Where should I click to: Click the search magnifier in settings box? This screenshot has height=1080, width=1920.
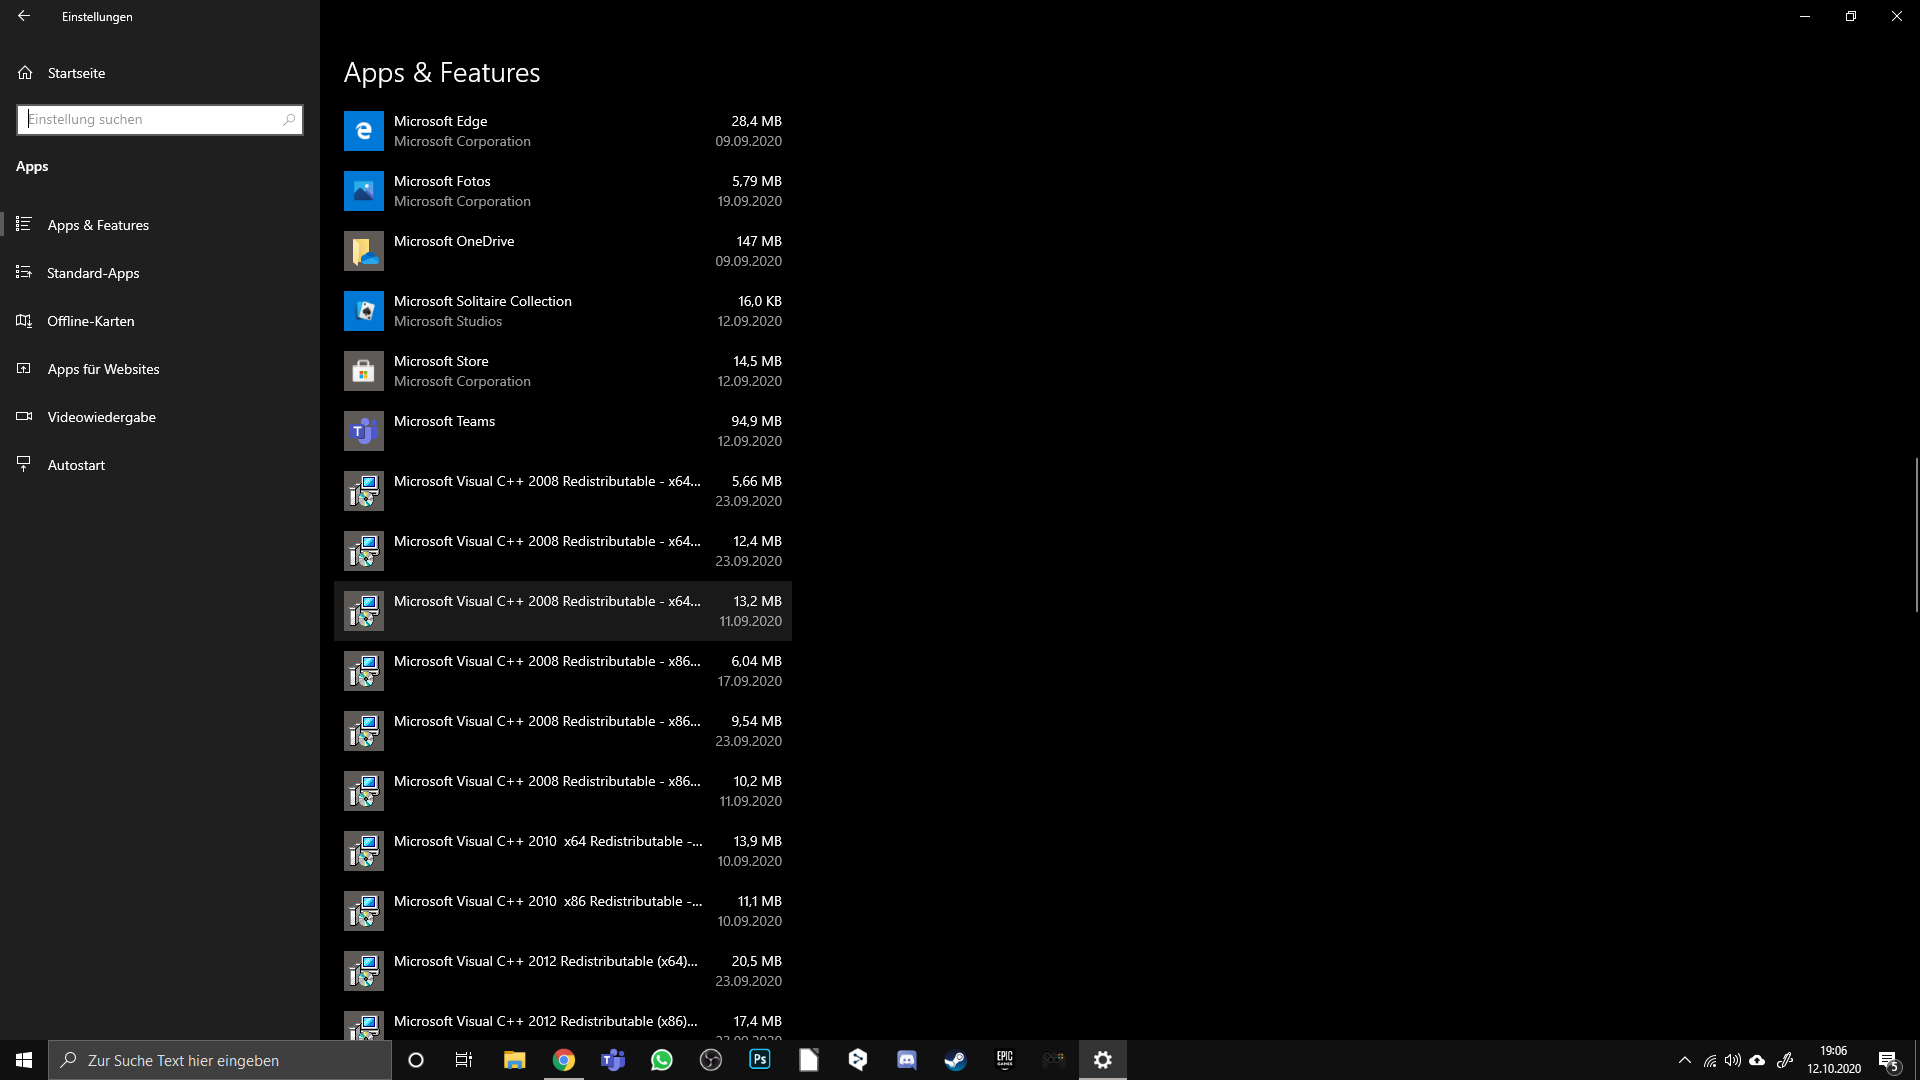coord(289,120)
